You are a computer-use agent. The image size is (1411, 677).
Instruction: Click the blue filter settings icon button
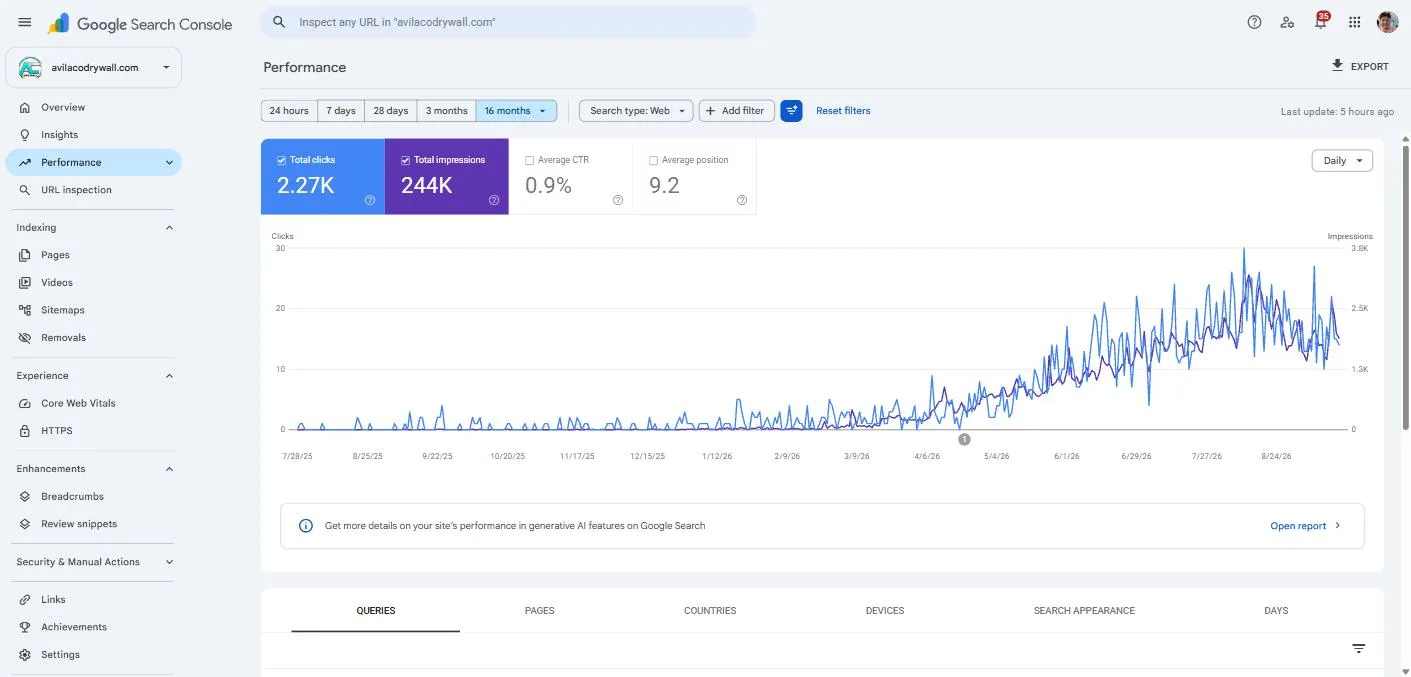[791, 111]
